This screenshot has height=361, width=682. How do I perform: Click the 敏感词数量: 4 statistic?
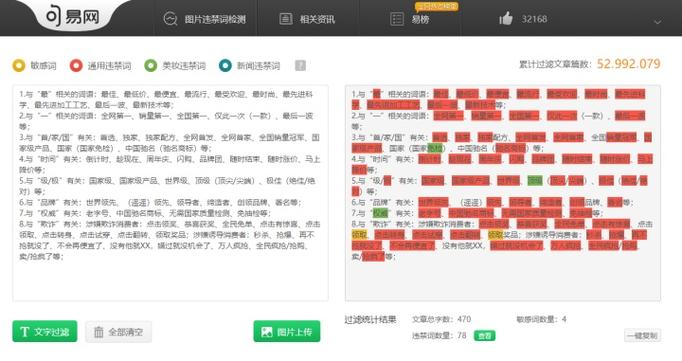coord(541,319)
